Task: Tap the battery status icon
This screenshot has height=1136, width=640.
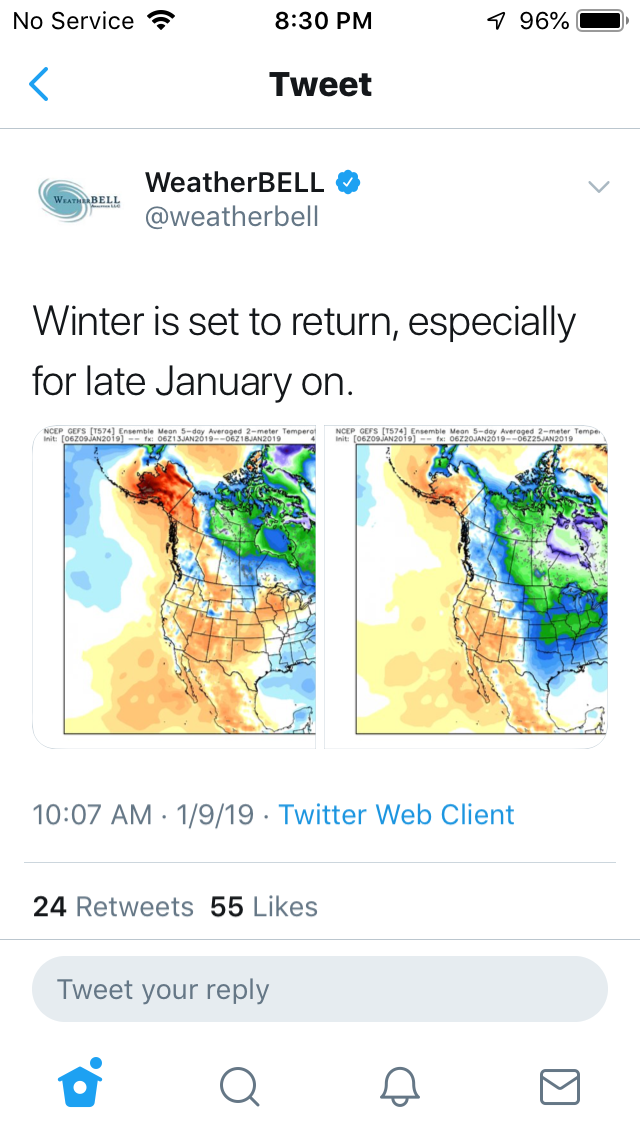Action: (x=600, y=21)
